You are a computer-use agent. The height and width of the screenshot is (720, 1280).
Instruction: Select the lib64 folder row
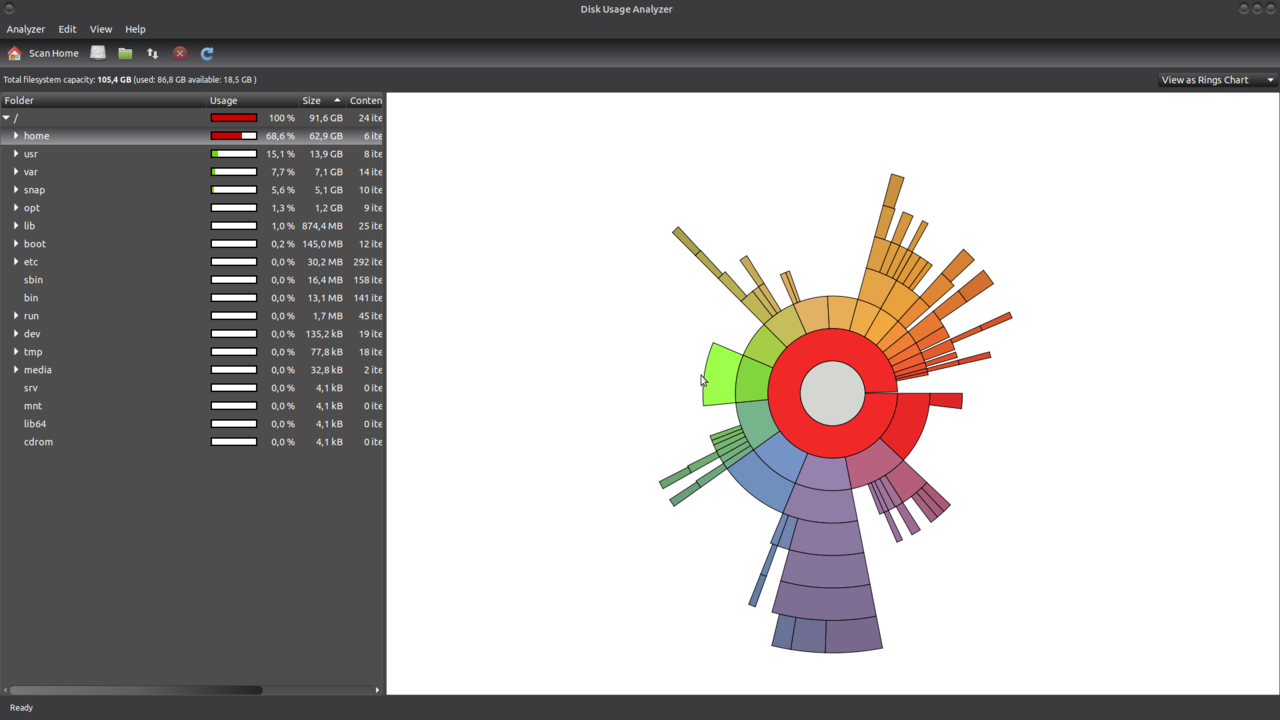(x=192, y=424)
